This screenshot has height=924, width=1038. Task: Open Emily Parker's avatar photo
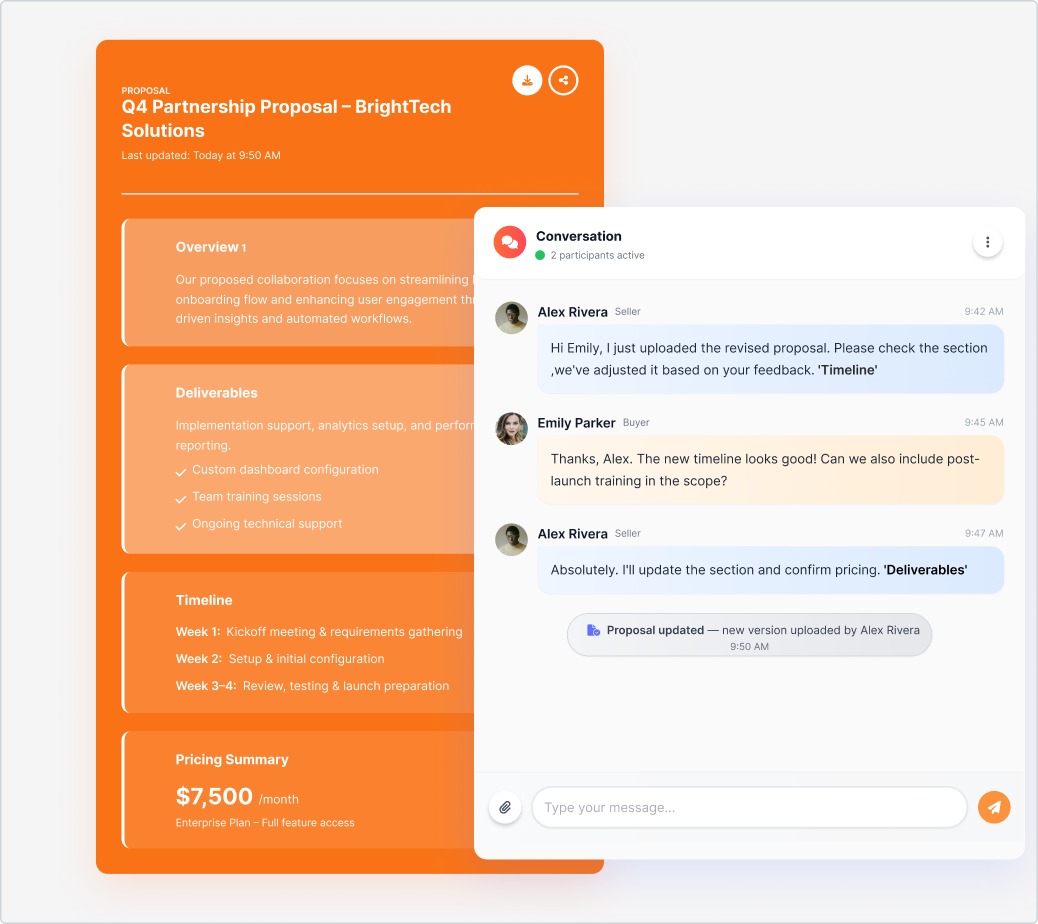pyautogui.click(x=511, y=429)
